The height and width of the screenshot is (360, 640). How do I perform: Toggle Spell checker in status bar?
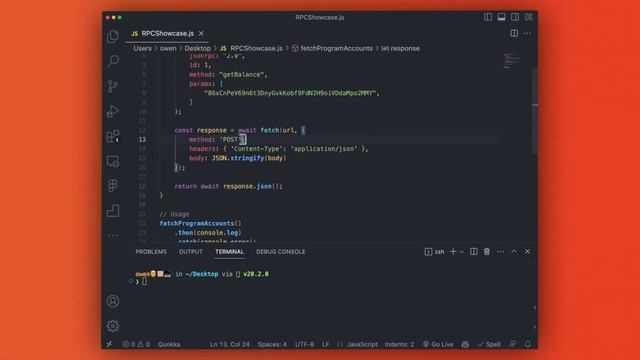click(x=489, y=344)
